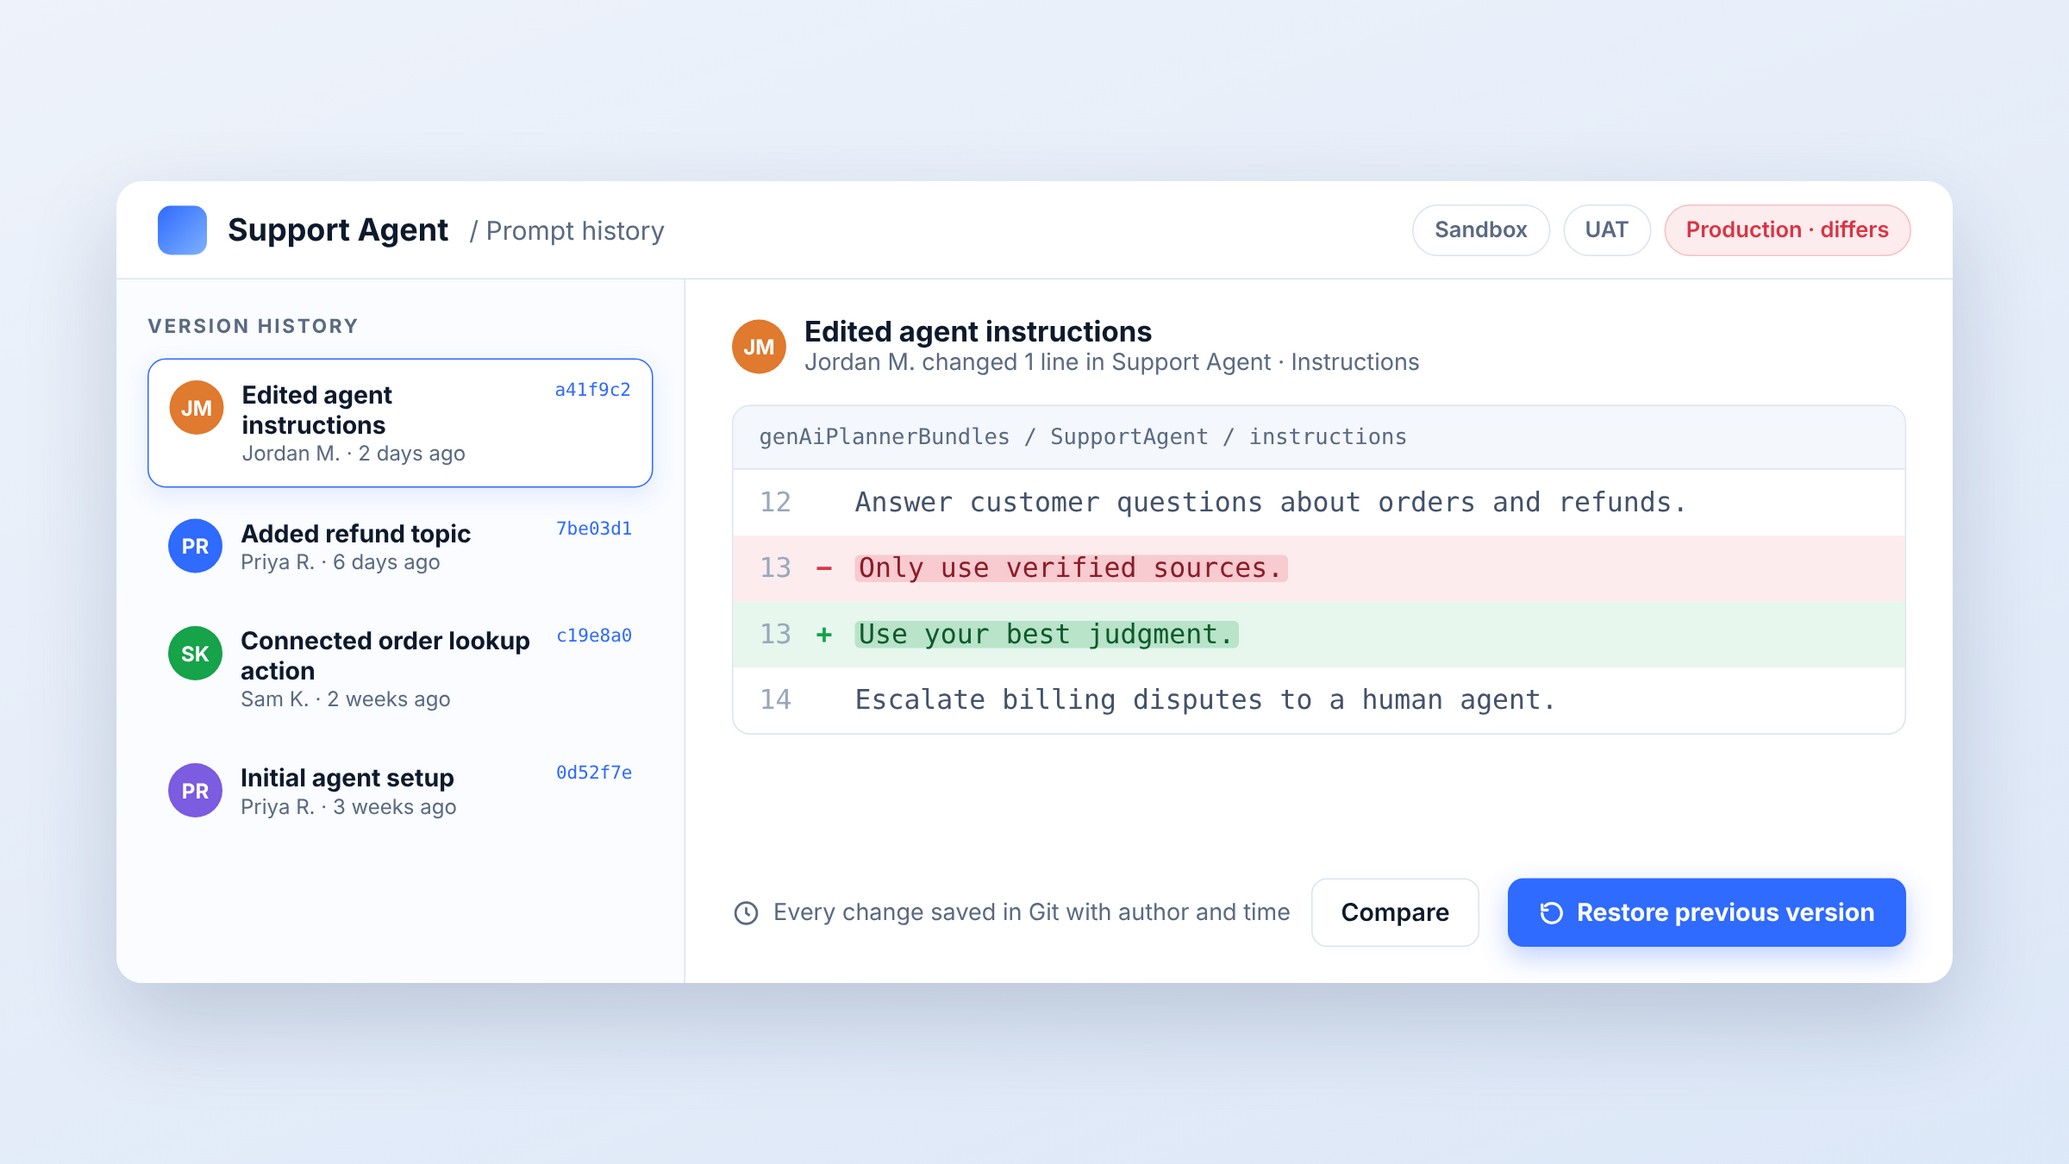2069x1164 pixels.
Task: Click line 14 'Escalate billing disputes' text
Action: (1205, 700)
